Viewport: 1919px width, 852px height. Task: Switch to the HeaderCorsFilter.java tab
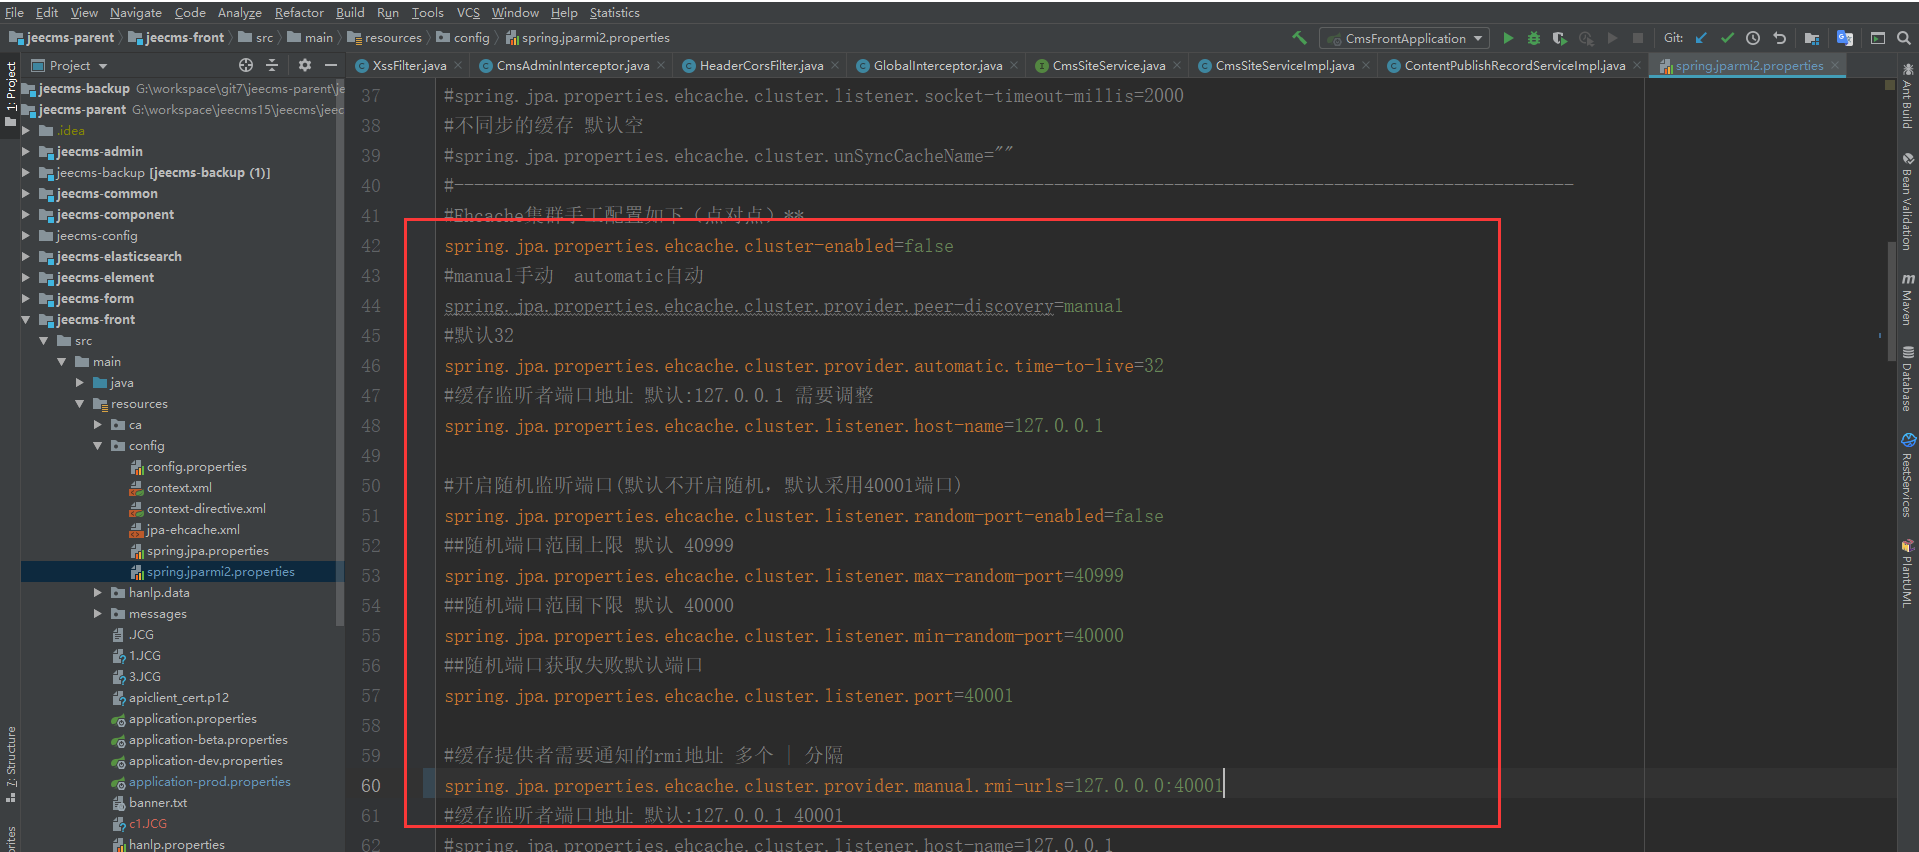click(761, 66)
